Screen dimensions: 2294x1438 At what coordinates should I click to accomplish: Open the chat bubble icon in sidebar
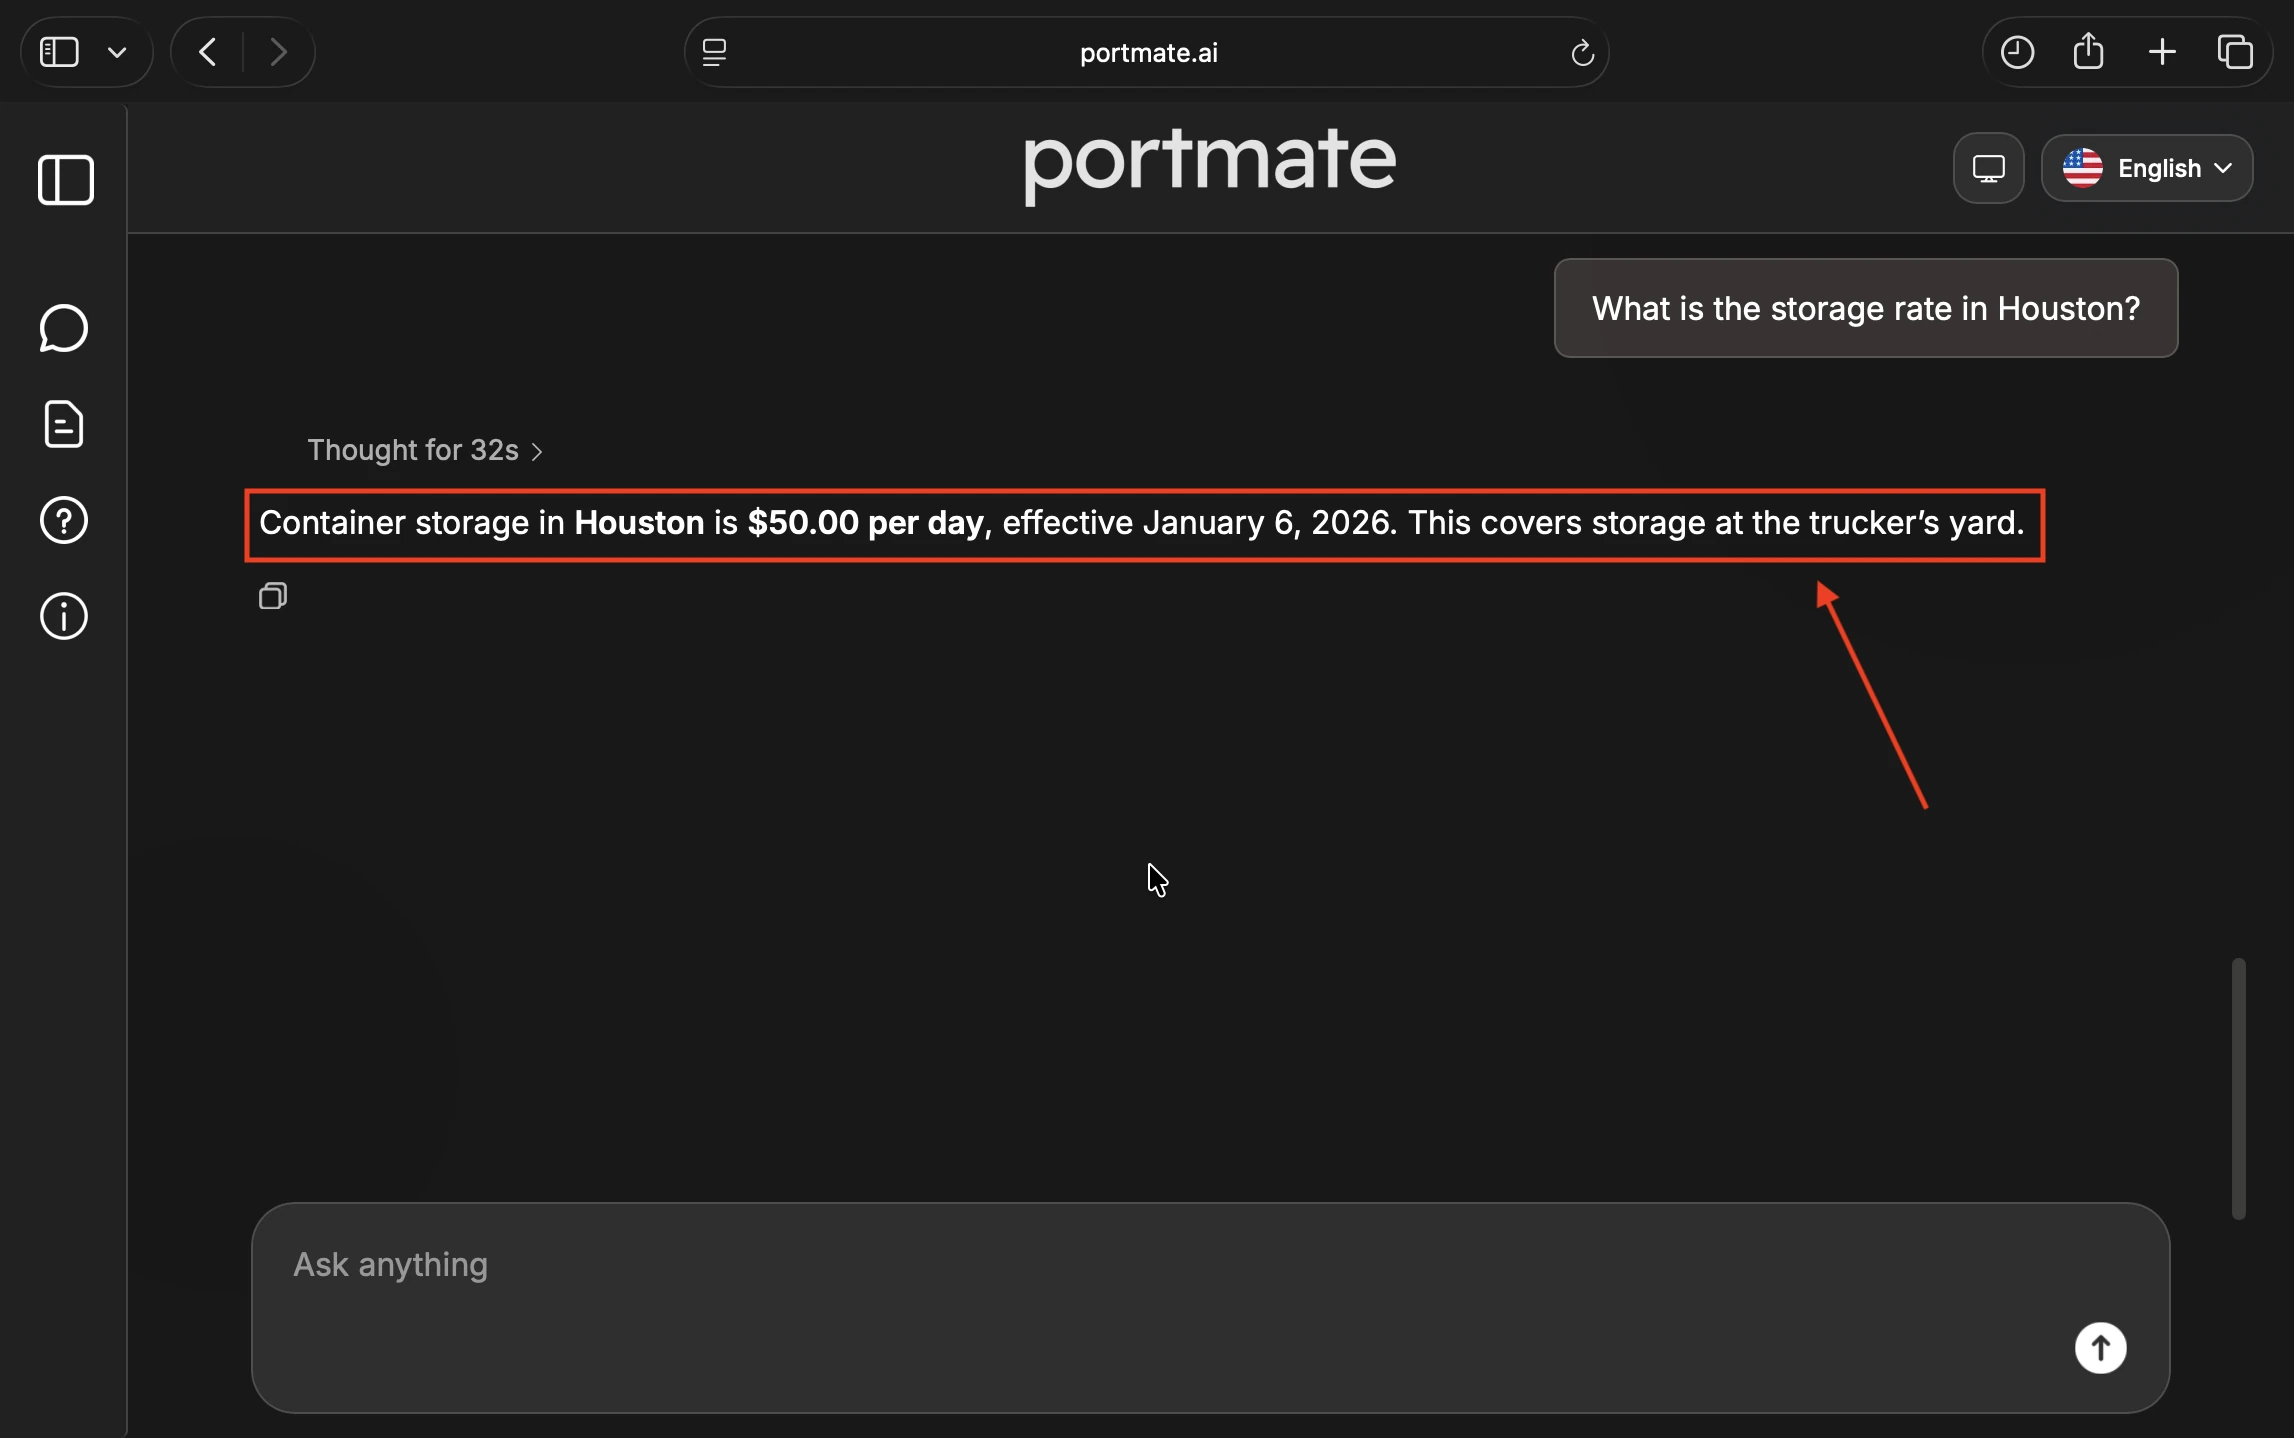64,328
